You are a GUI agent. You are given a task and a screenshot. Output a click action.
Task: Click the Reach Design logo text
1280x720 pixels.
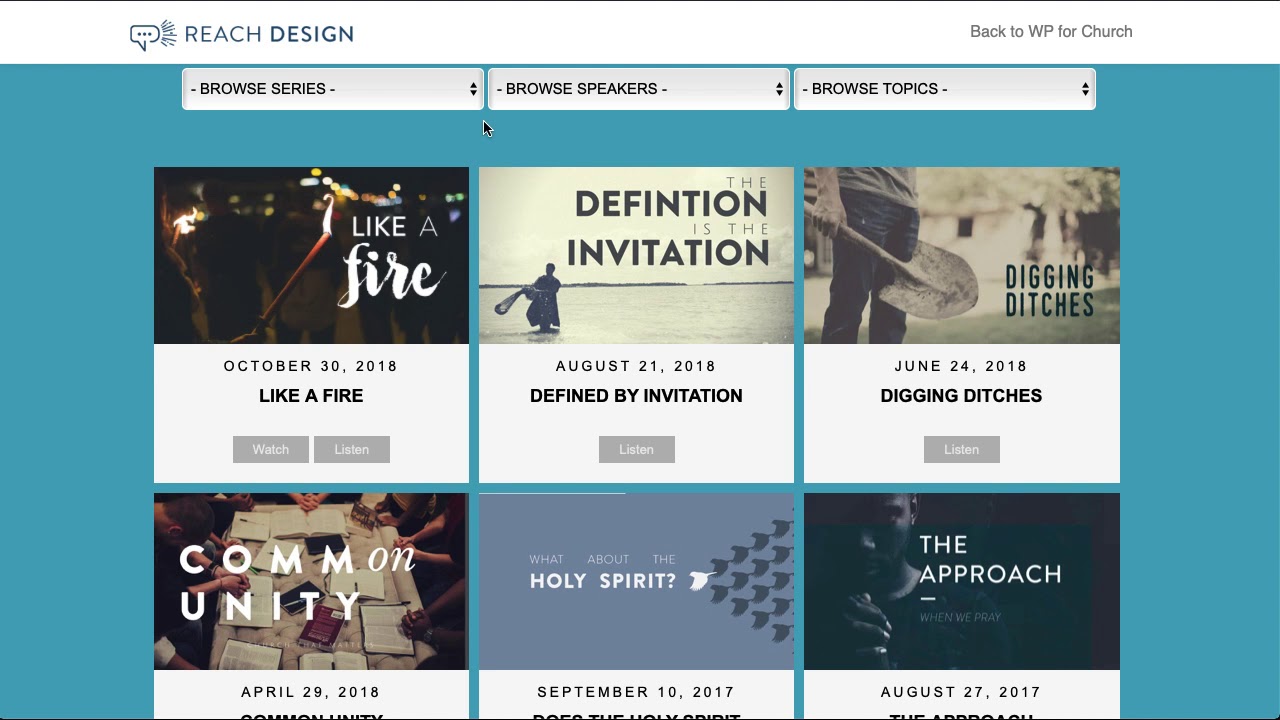click(x=269, y=35)
